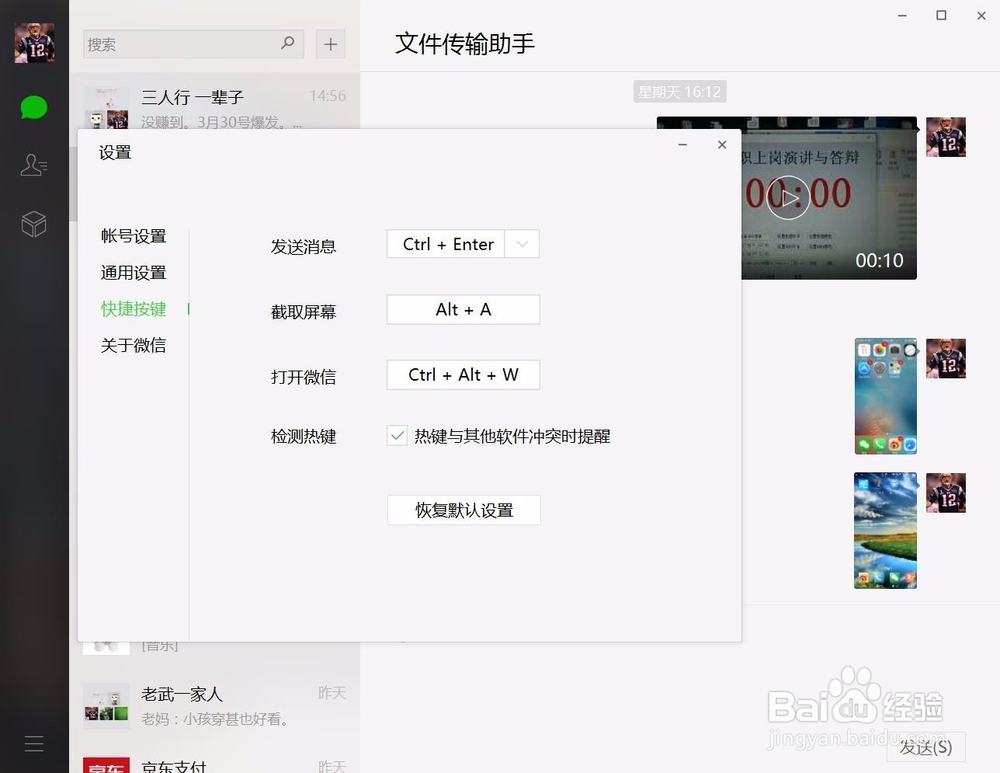Change the Ctrl + Alt + W shortcut
The height and width of the screenshot is (773, 1000).
[463, 375]
